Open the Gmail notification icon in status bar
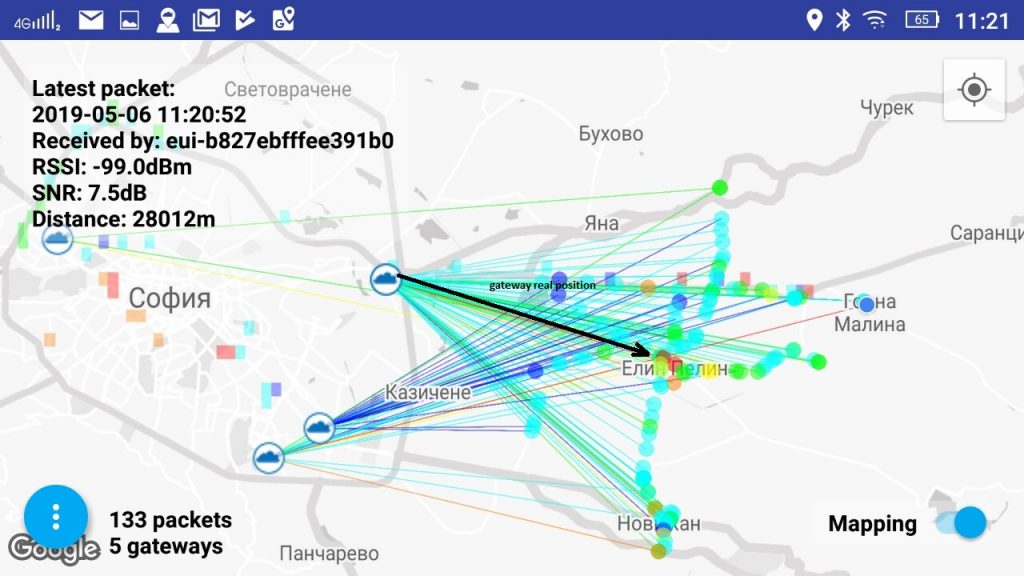 206,17
